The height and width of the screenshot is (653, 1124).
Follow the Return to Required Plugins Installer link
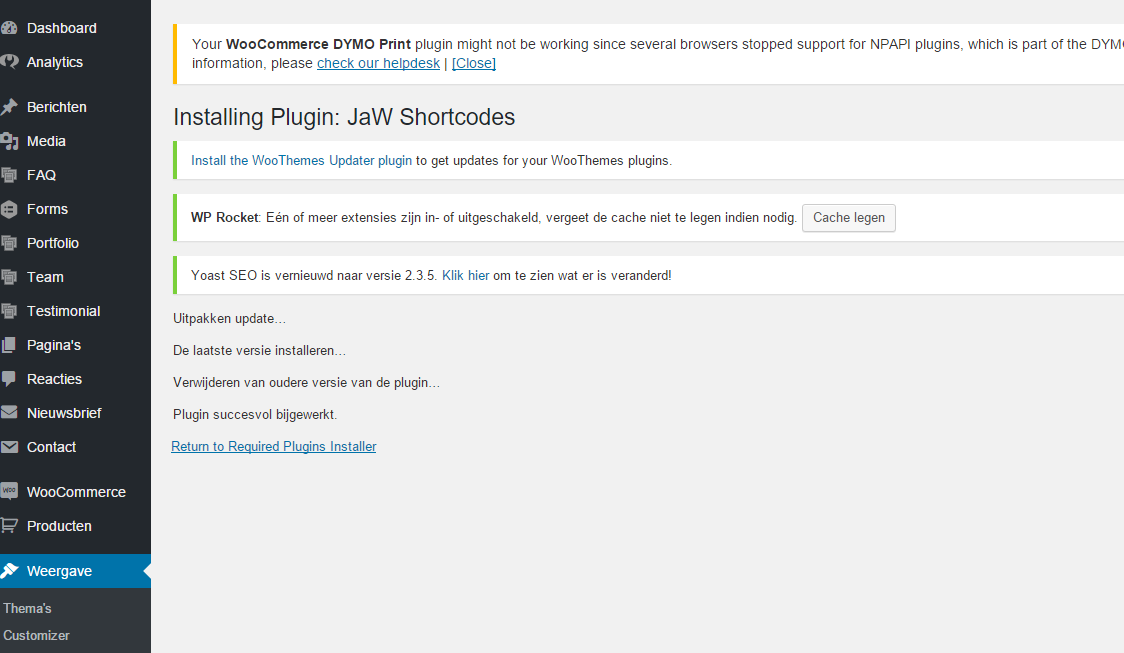(x=273, y=447)
